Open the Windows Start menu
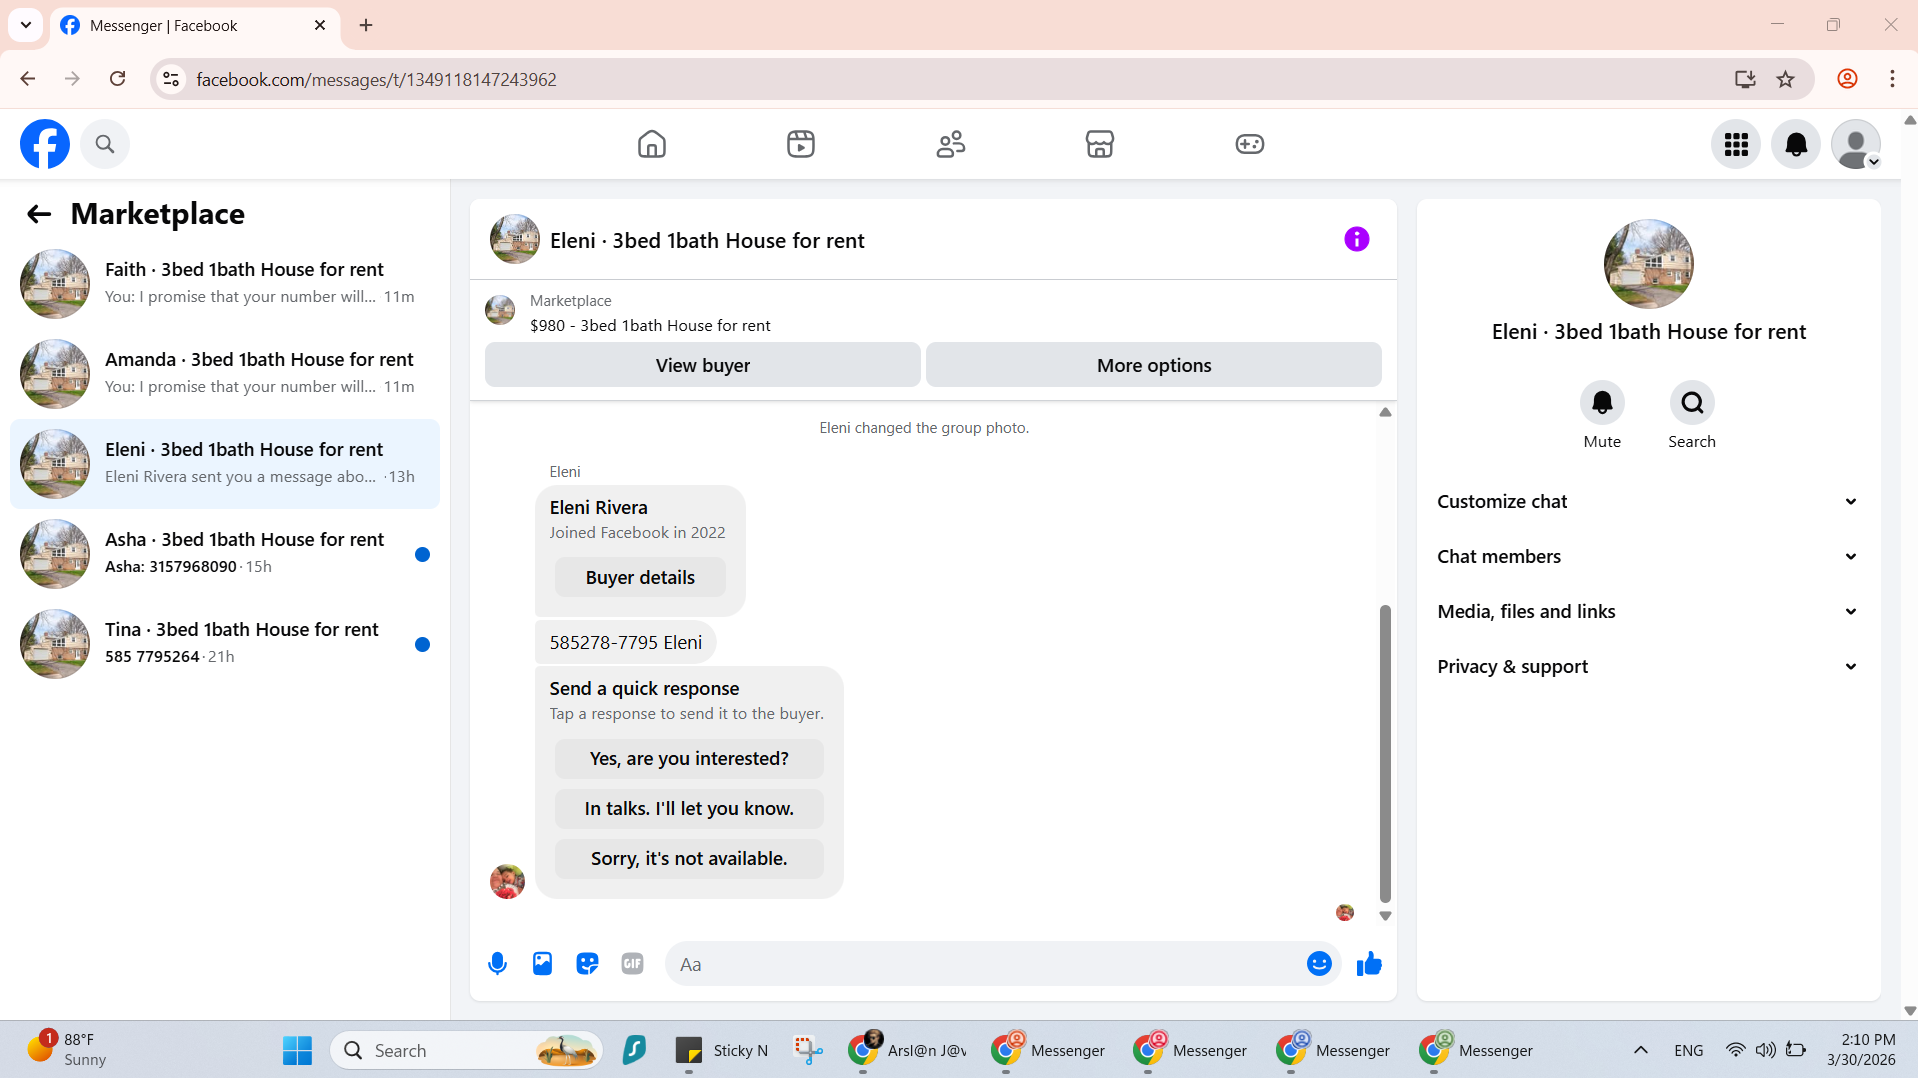The width and height of the screenshot is (1918, 1078). [297, 1050]
